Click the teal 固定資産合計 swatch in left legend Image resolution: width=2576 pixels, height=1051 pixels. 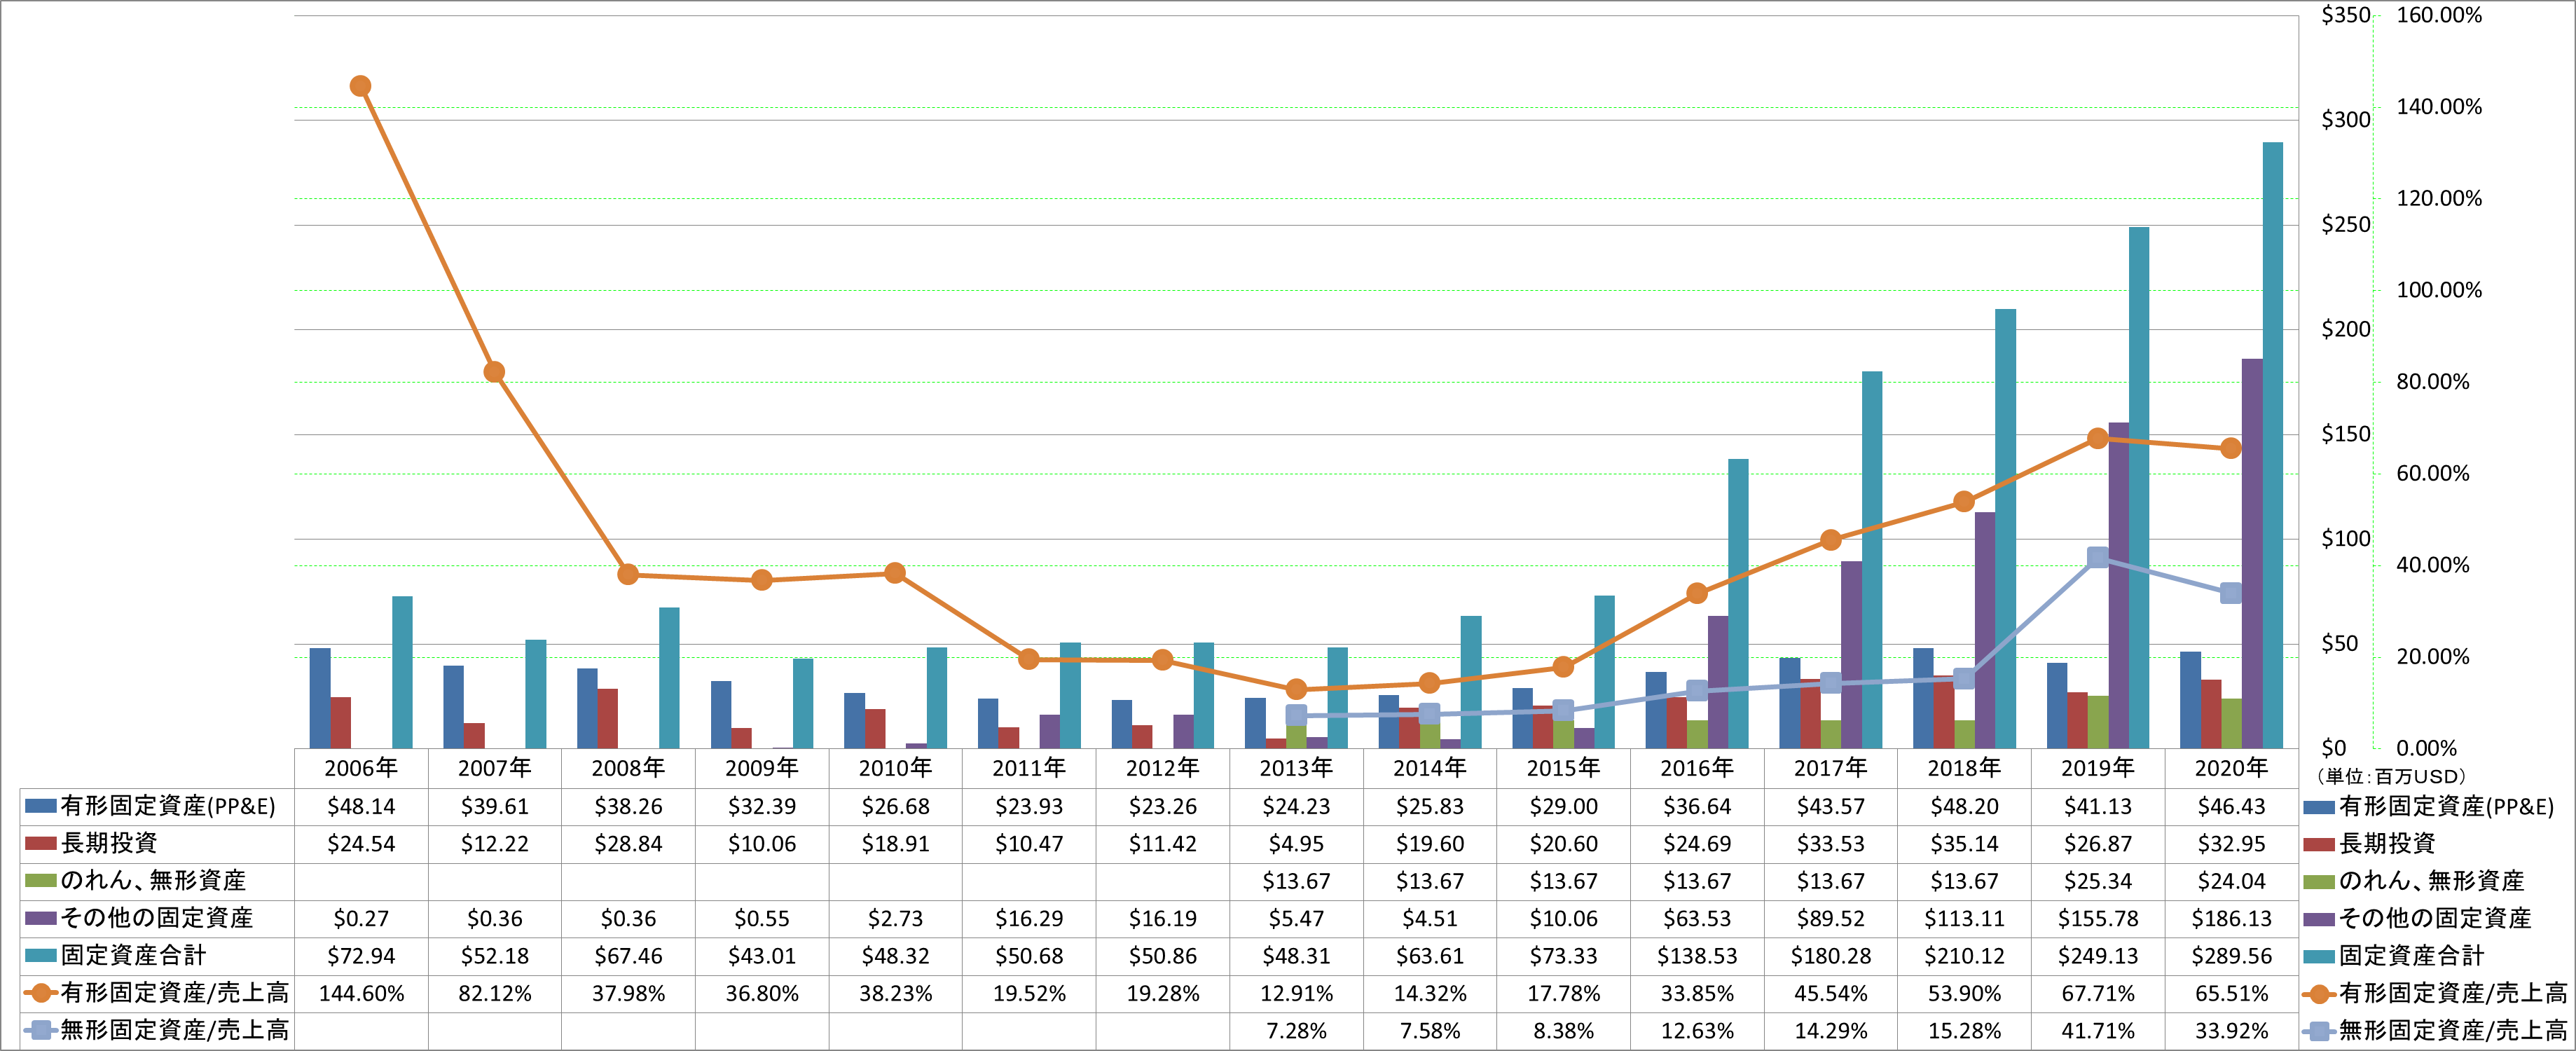pos(41,955)
